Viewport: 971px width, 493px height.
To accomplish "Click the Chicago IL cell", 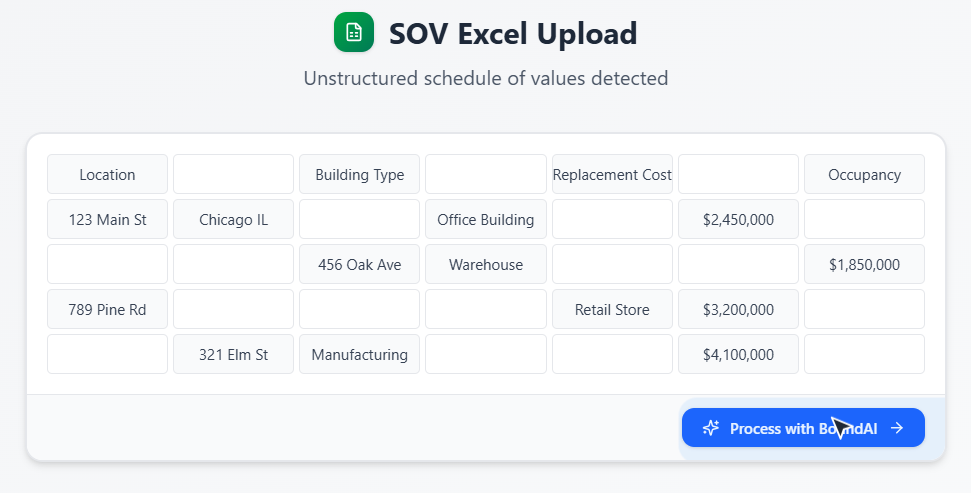I will tap(233, 219).
